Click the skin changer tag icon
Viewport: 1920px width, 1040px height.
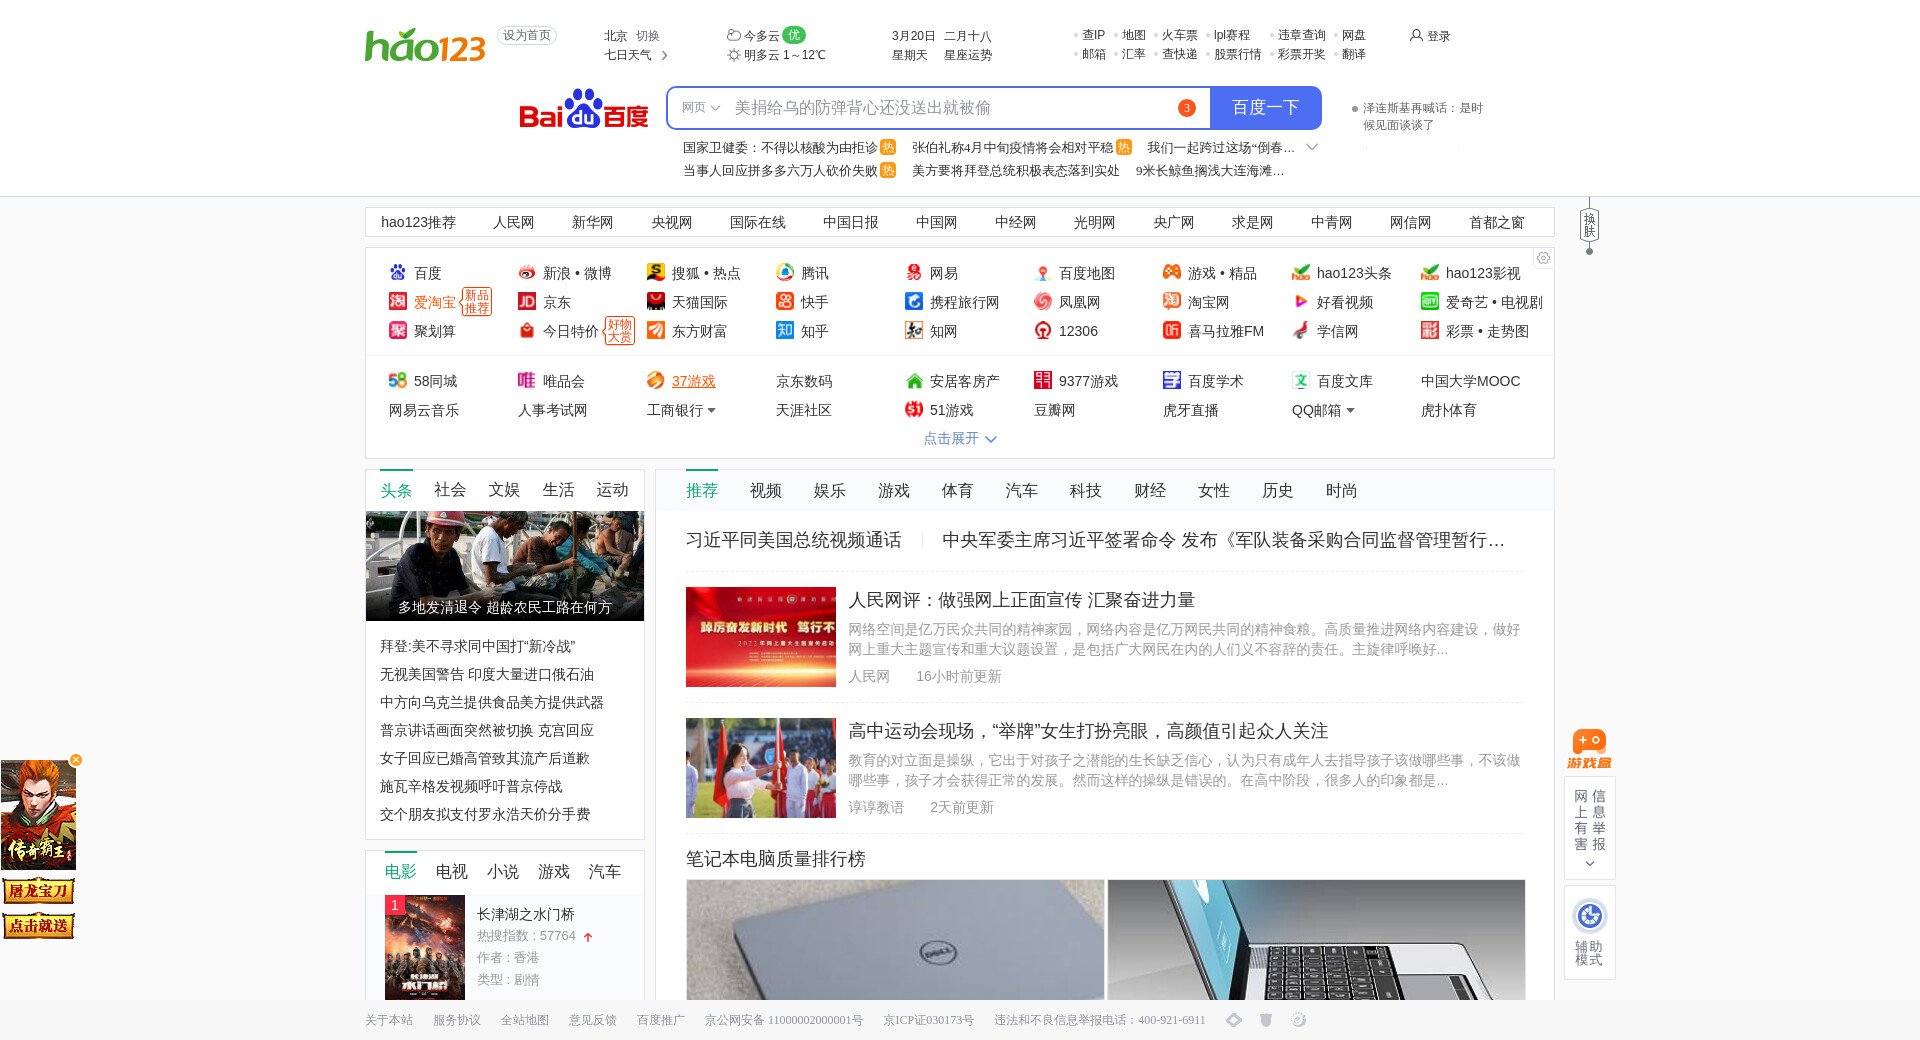1589,225
